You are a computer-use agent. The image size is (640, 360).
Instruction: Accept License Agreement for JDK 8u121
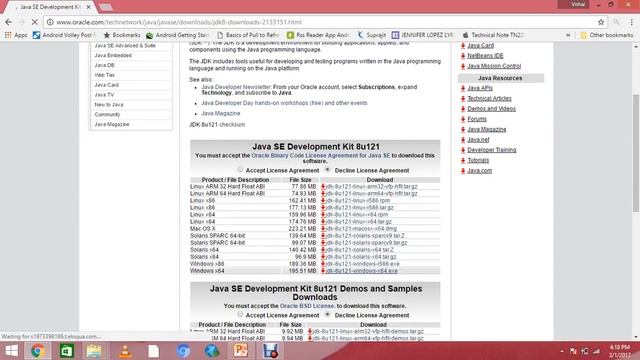tap(240, 169)
